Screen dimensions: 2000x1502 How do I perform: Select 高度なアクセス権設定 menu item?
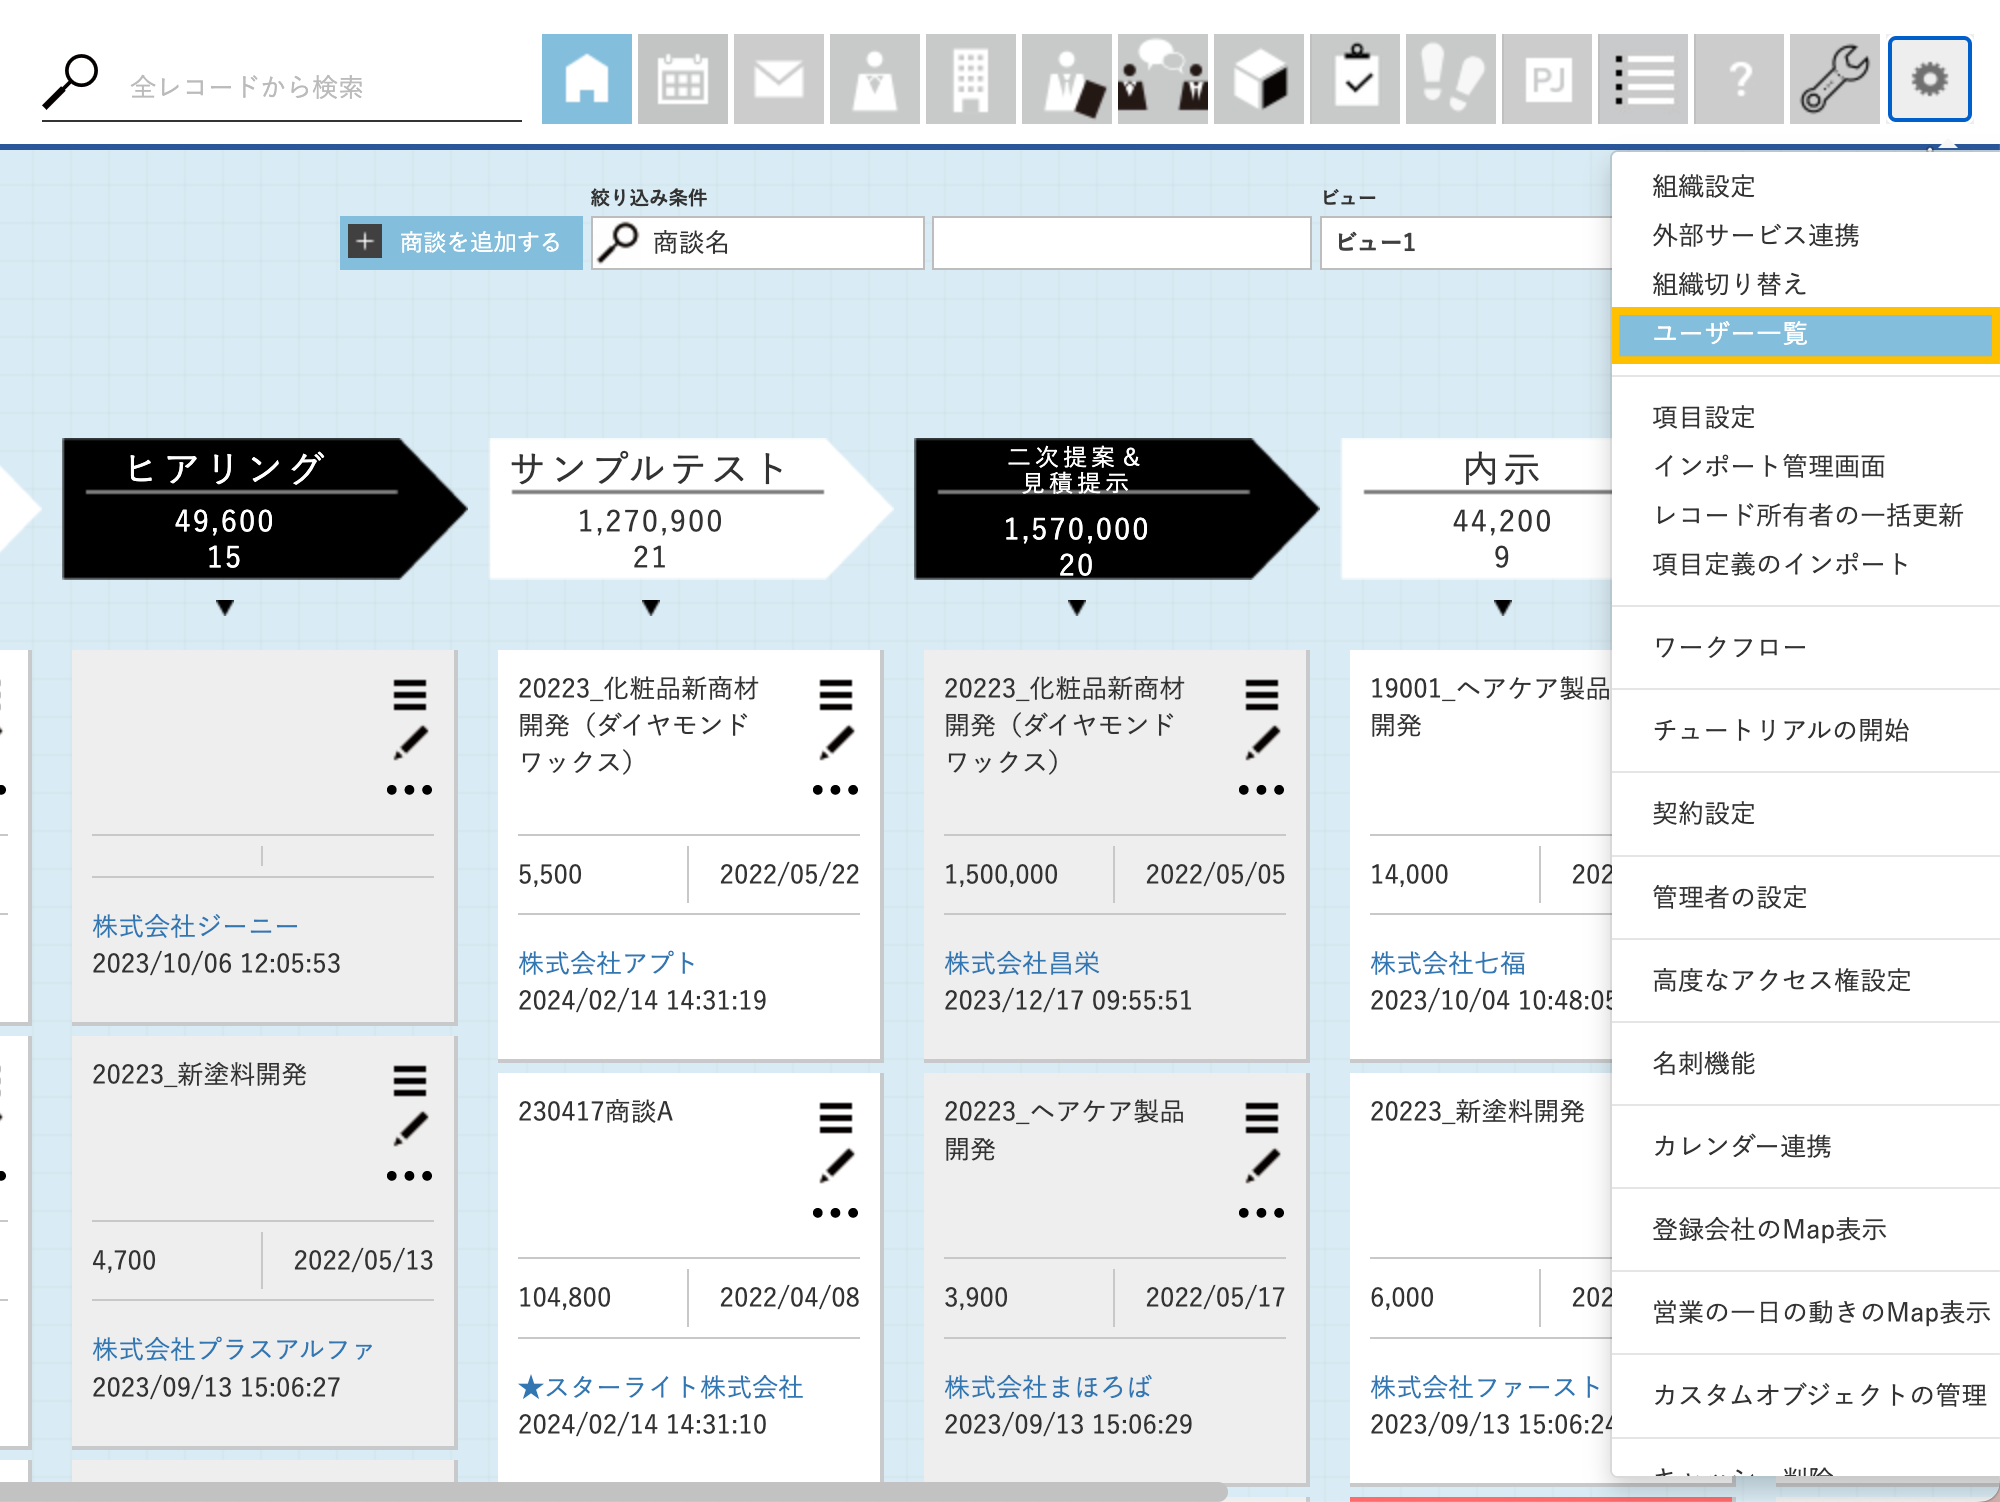coord(1781,980)
